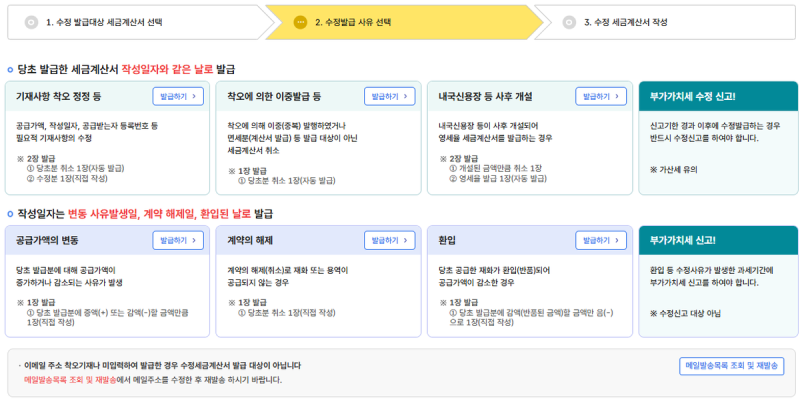
Task: Click 발급하기 for 기재사항 착오 정정 등
Action: point(178,96)
